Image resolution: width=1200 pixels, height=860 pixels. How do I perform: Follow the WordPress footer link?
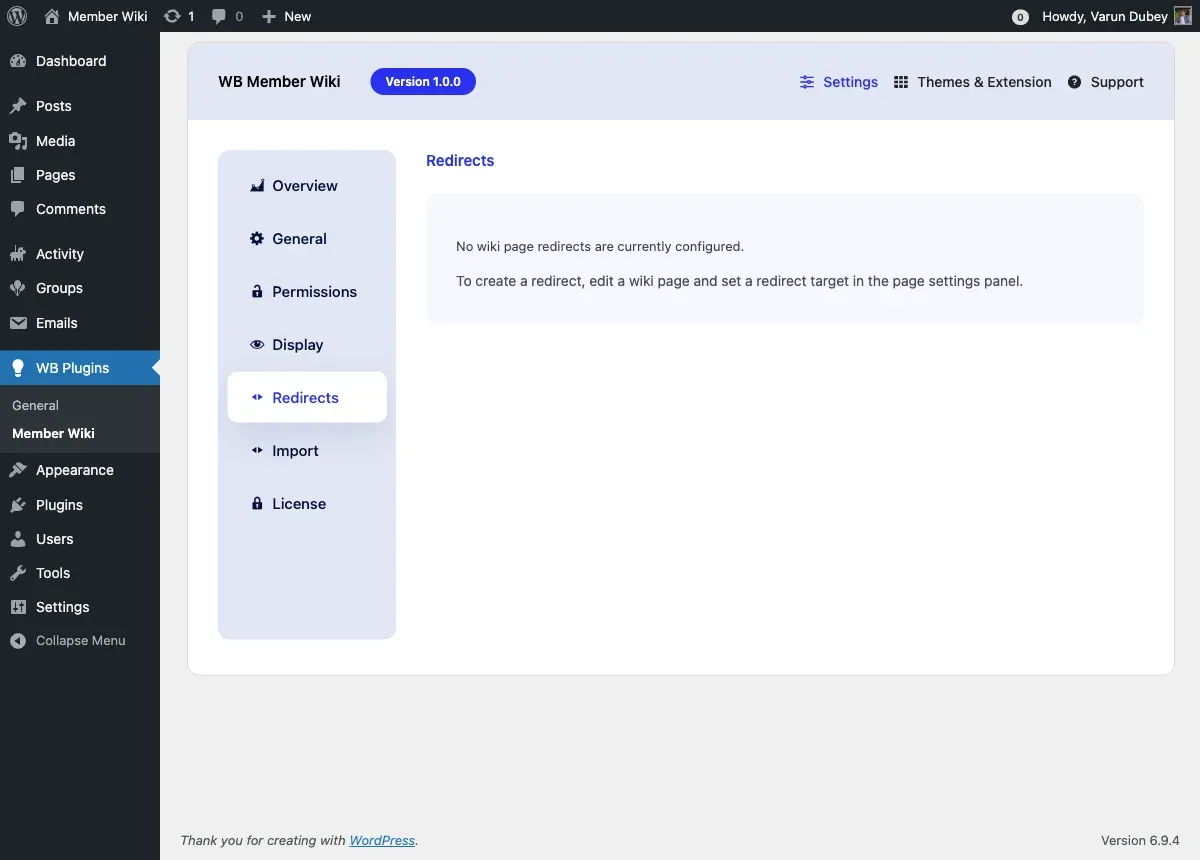click(382, 840)
